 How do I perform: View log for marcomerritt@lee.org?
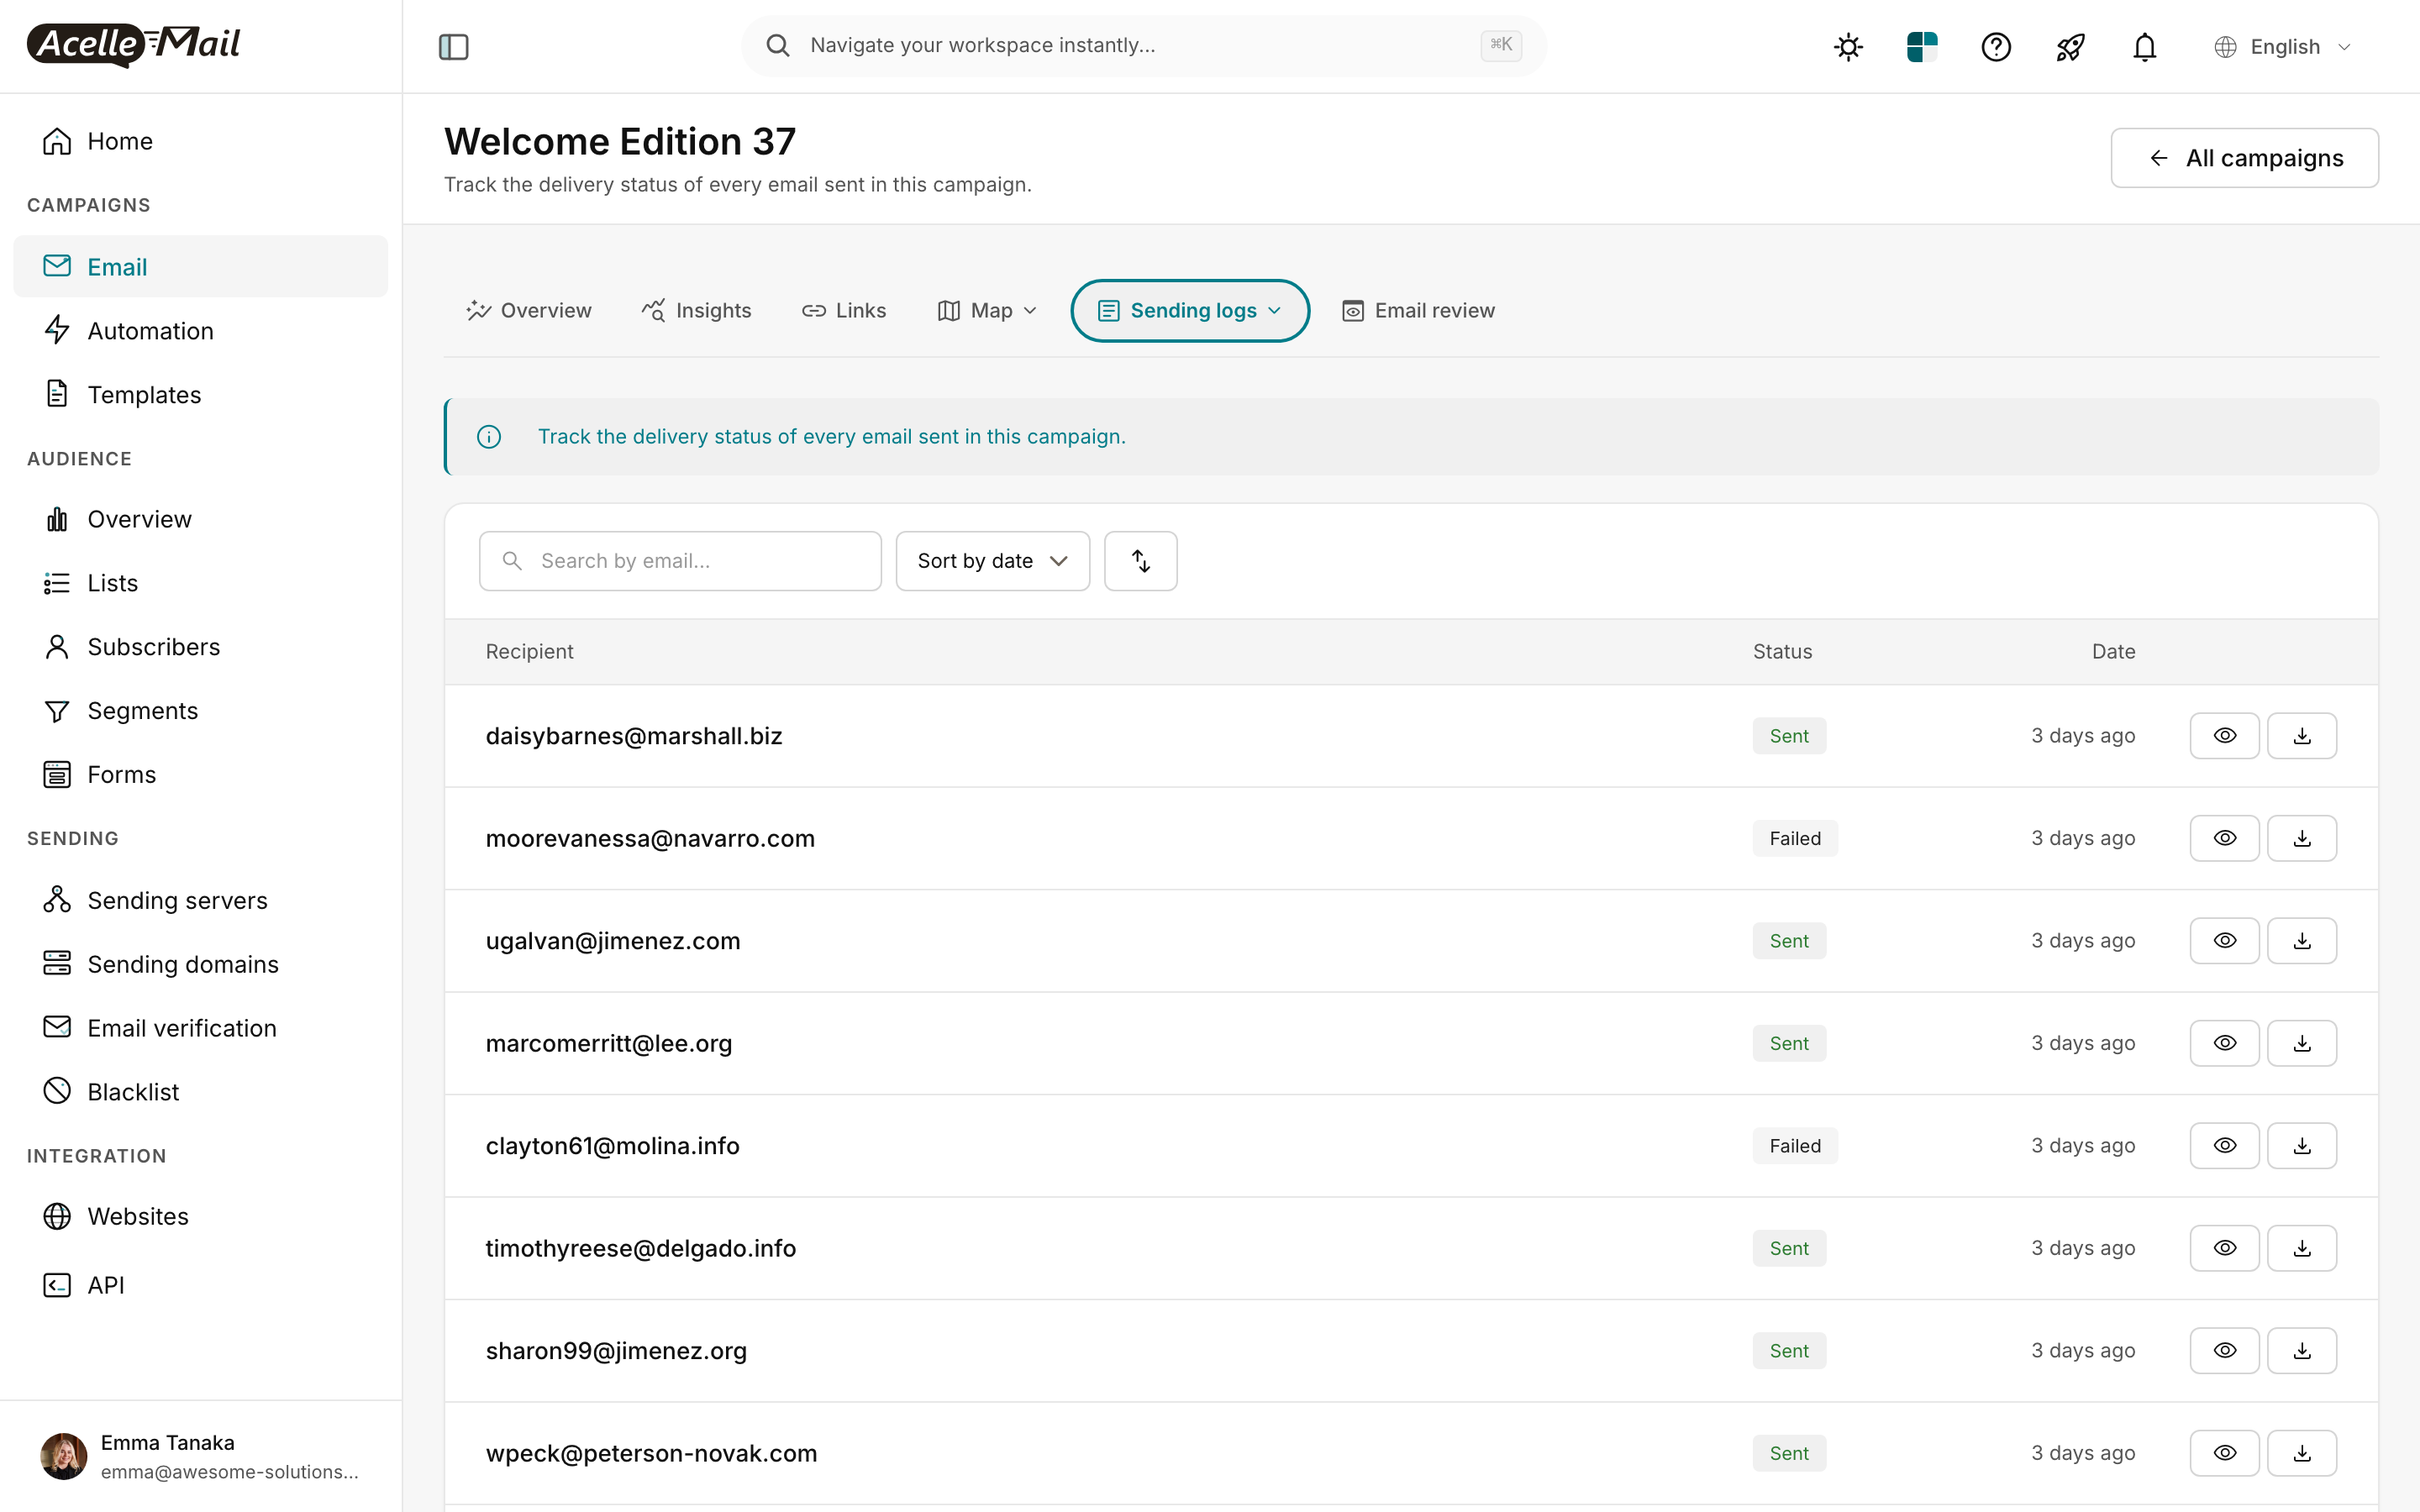point(2224,1043)
